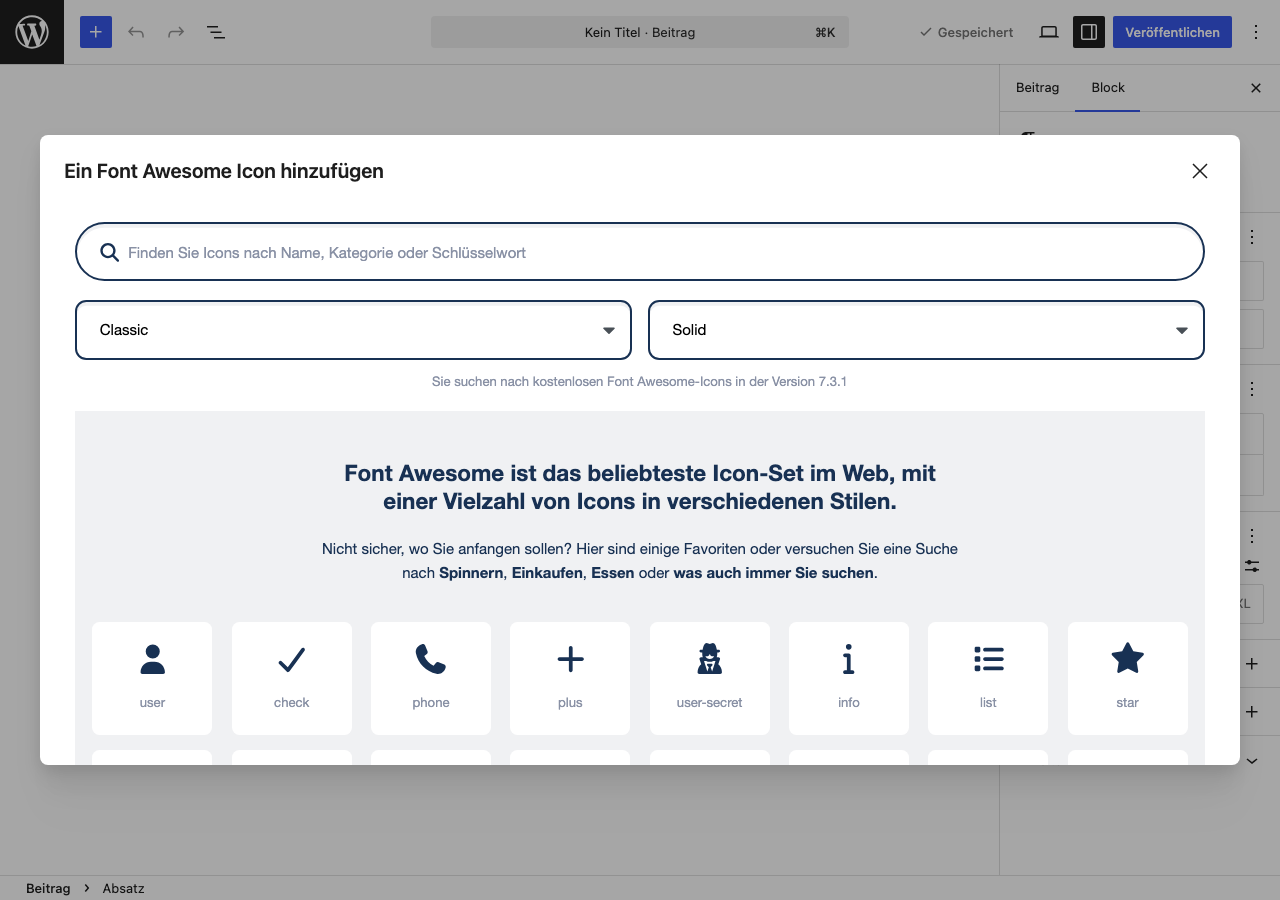Open the block inserter plus button
This screenshot has width=1280, height=900.
[96, 32]
